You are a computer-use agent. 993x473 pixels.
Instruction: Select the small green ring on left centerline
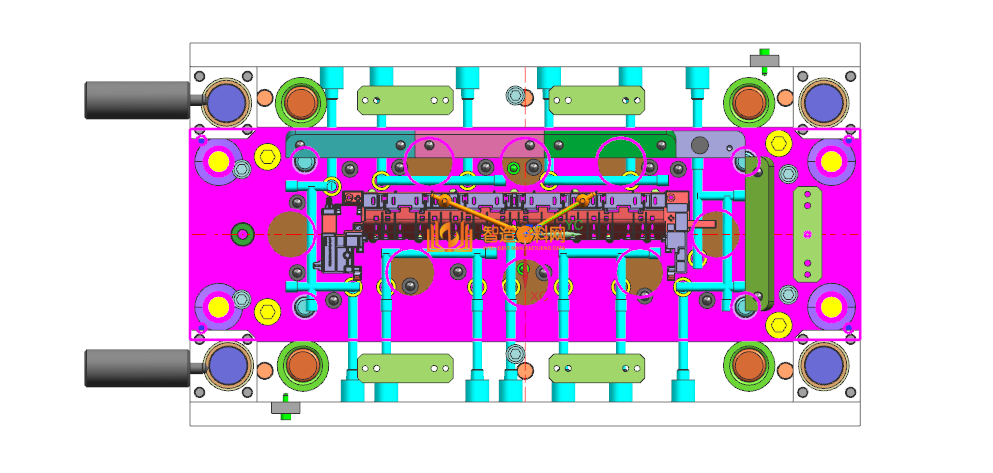(242, 235)
